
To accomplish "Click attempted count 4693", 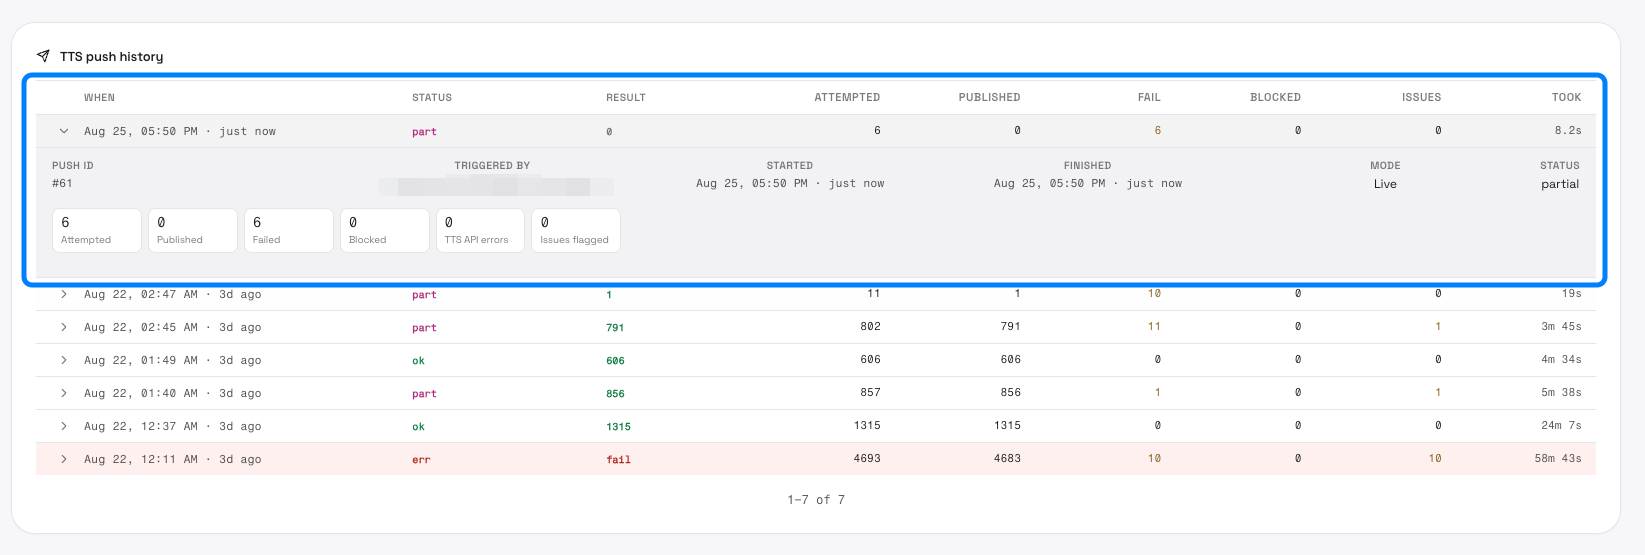I will point(867,459).
